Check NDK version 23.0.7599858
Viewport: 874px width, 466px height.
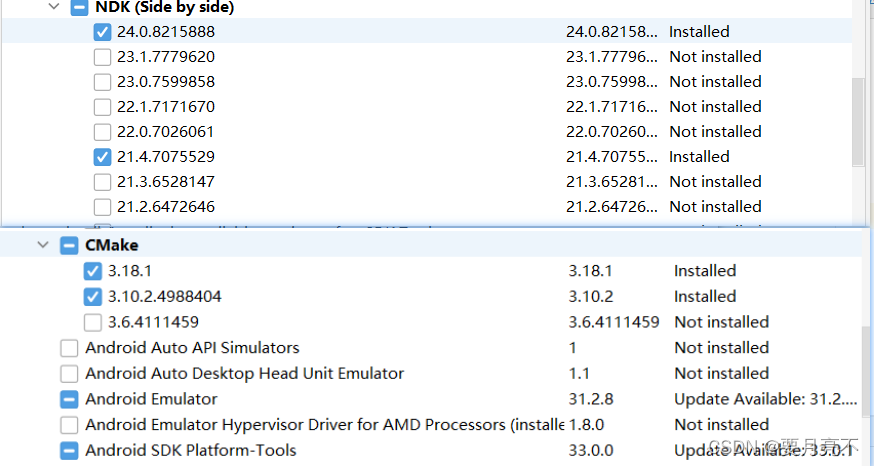(102, 82)
